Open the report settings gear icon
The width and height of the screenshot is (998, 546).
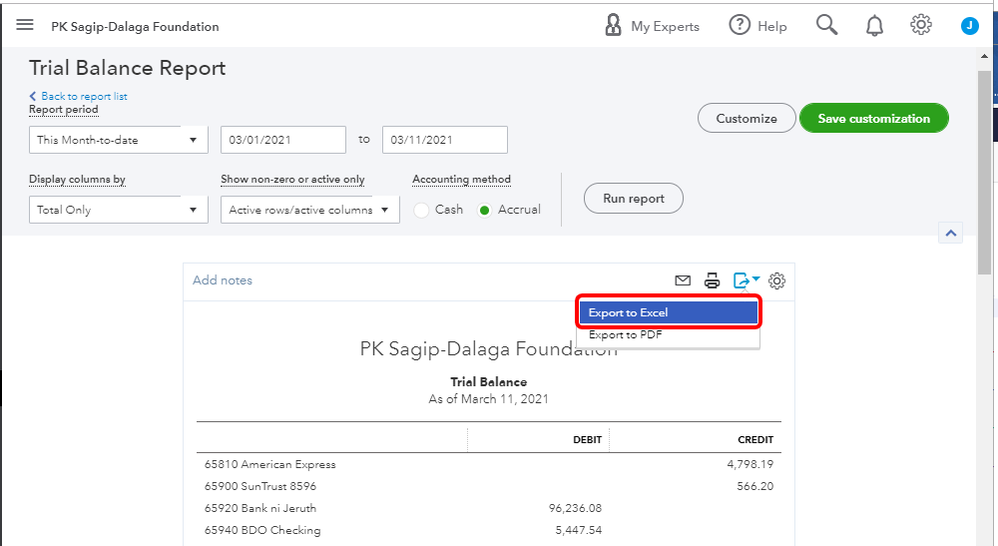777,281
